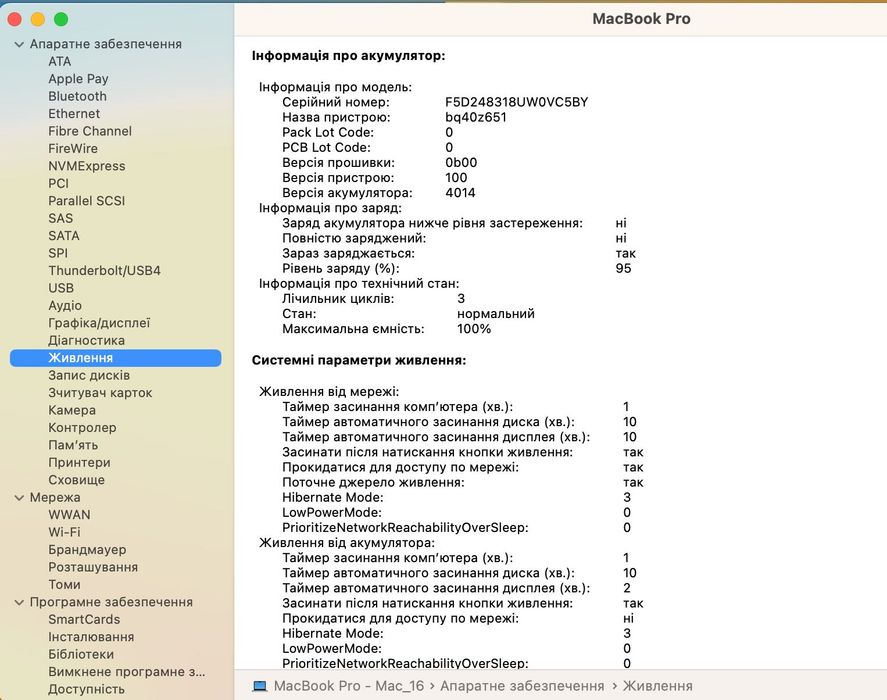Open the Доступність entry
This screenshot has height=700, width=887.
(x=86, y=689)
